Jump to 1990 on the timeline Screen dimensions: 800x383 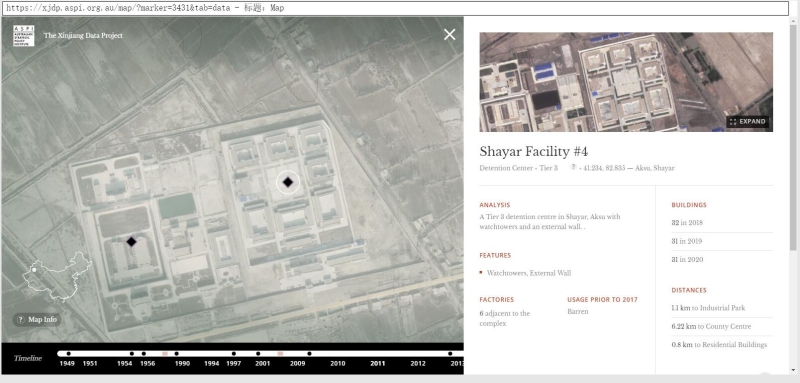pos(177,354)
